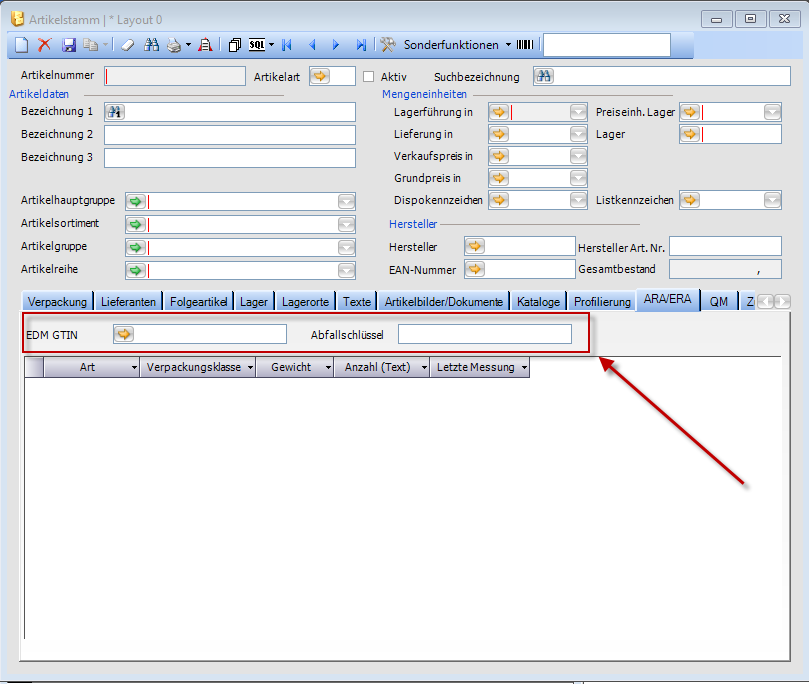This screenshot has width=809, height=684.
Task: Enable the Aktiv checkbox
Action: [x=368, y=76]
